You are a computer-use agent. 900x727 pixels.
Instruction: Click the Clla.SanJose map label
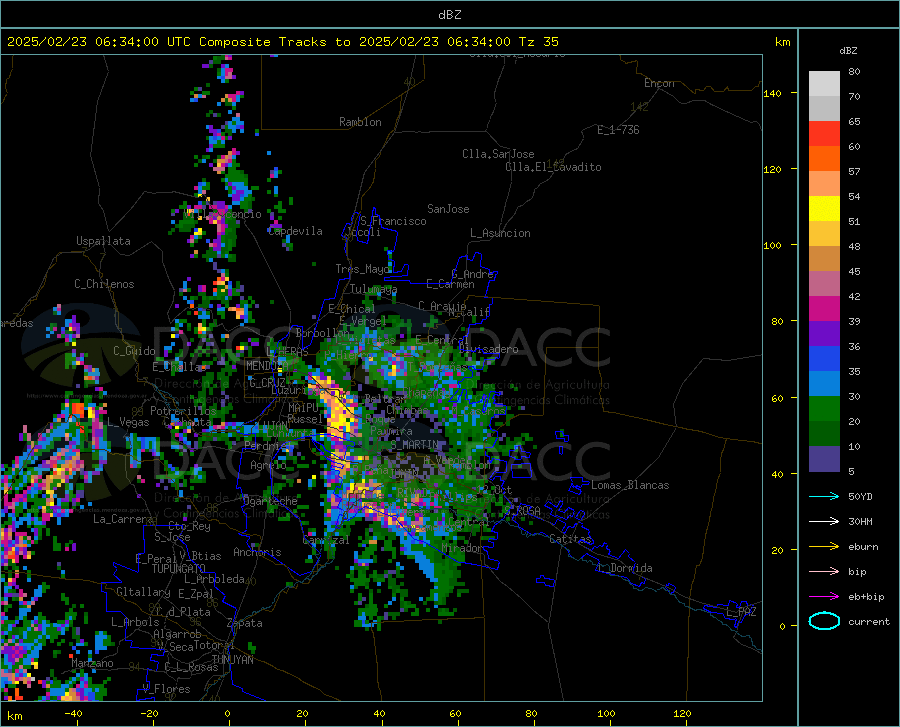pyautogui.click(x=498, y=154)
